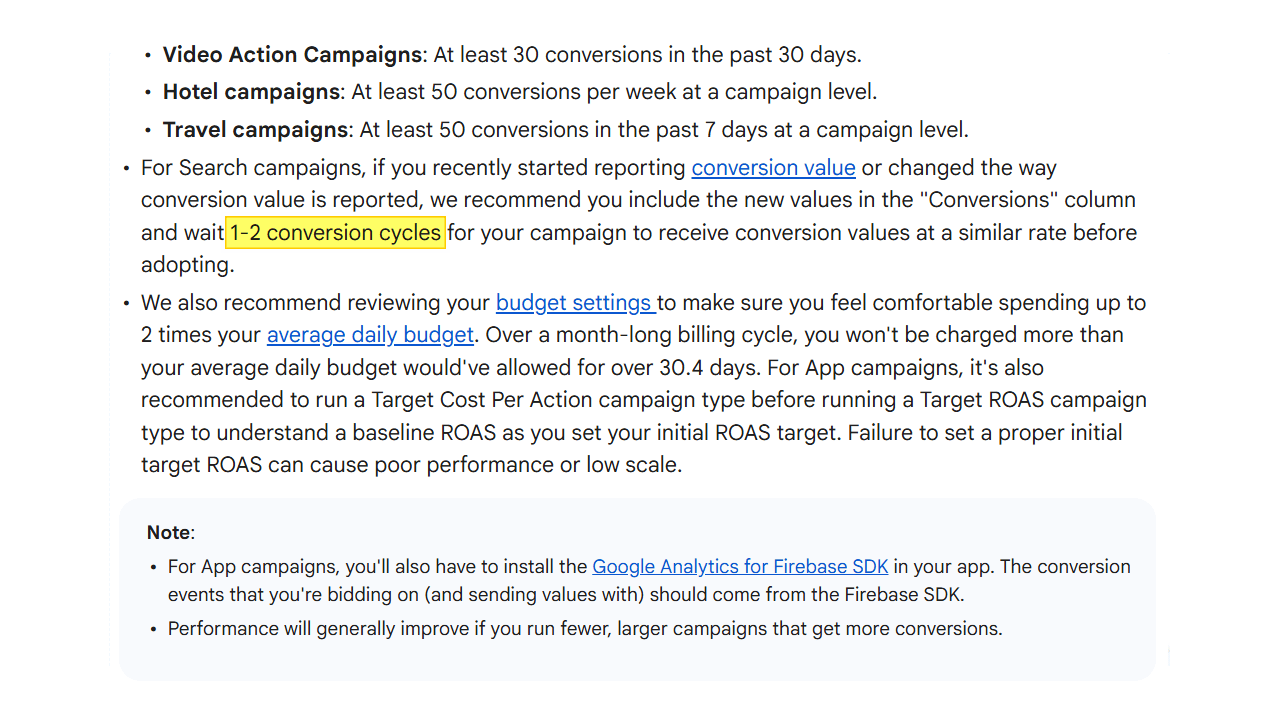Open the "average daily budget" link
Viewport: 1280px width, 720px height.
click(370, 335)
